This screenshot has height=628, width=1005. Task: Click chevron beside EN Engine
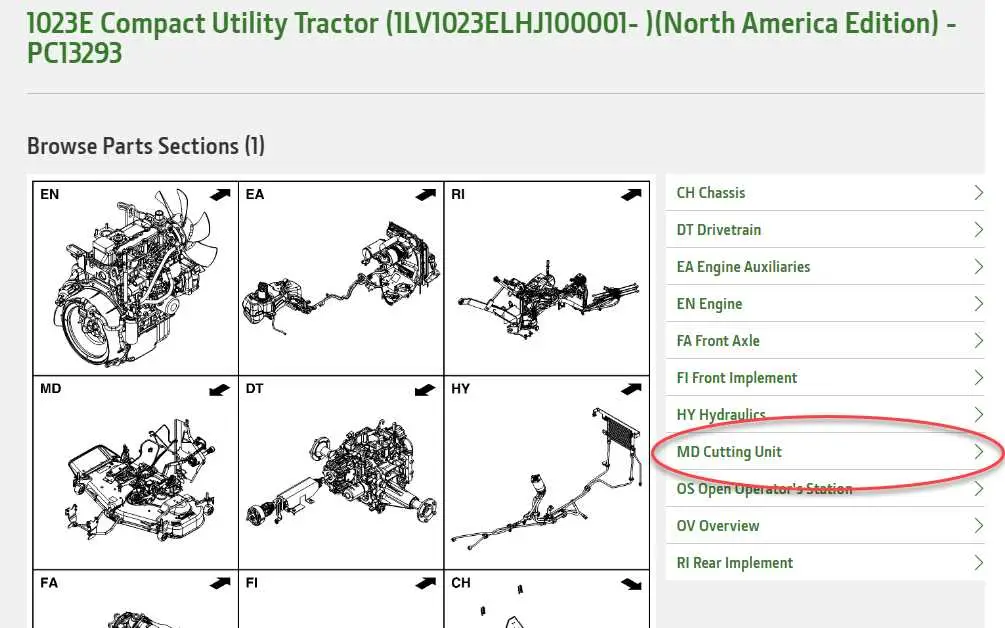click(978, 304)
